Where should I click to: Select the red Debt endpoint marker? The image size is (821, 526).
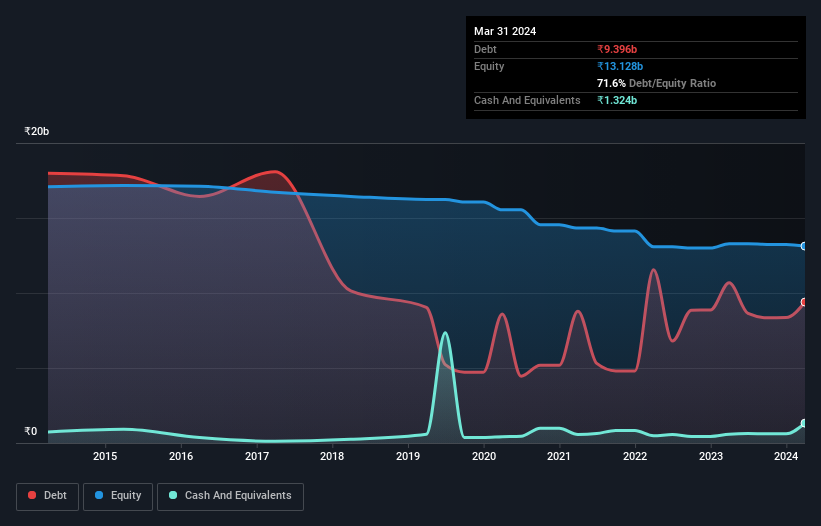pyautogui.click(x=804, y=302)
